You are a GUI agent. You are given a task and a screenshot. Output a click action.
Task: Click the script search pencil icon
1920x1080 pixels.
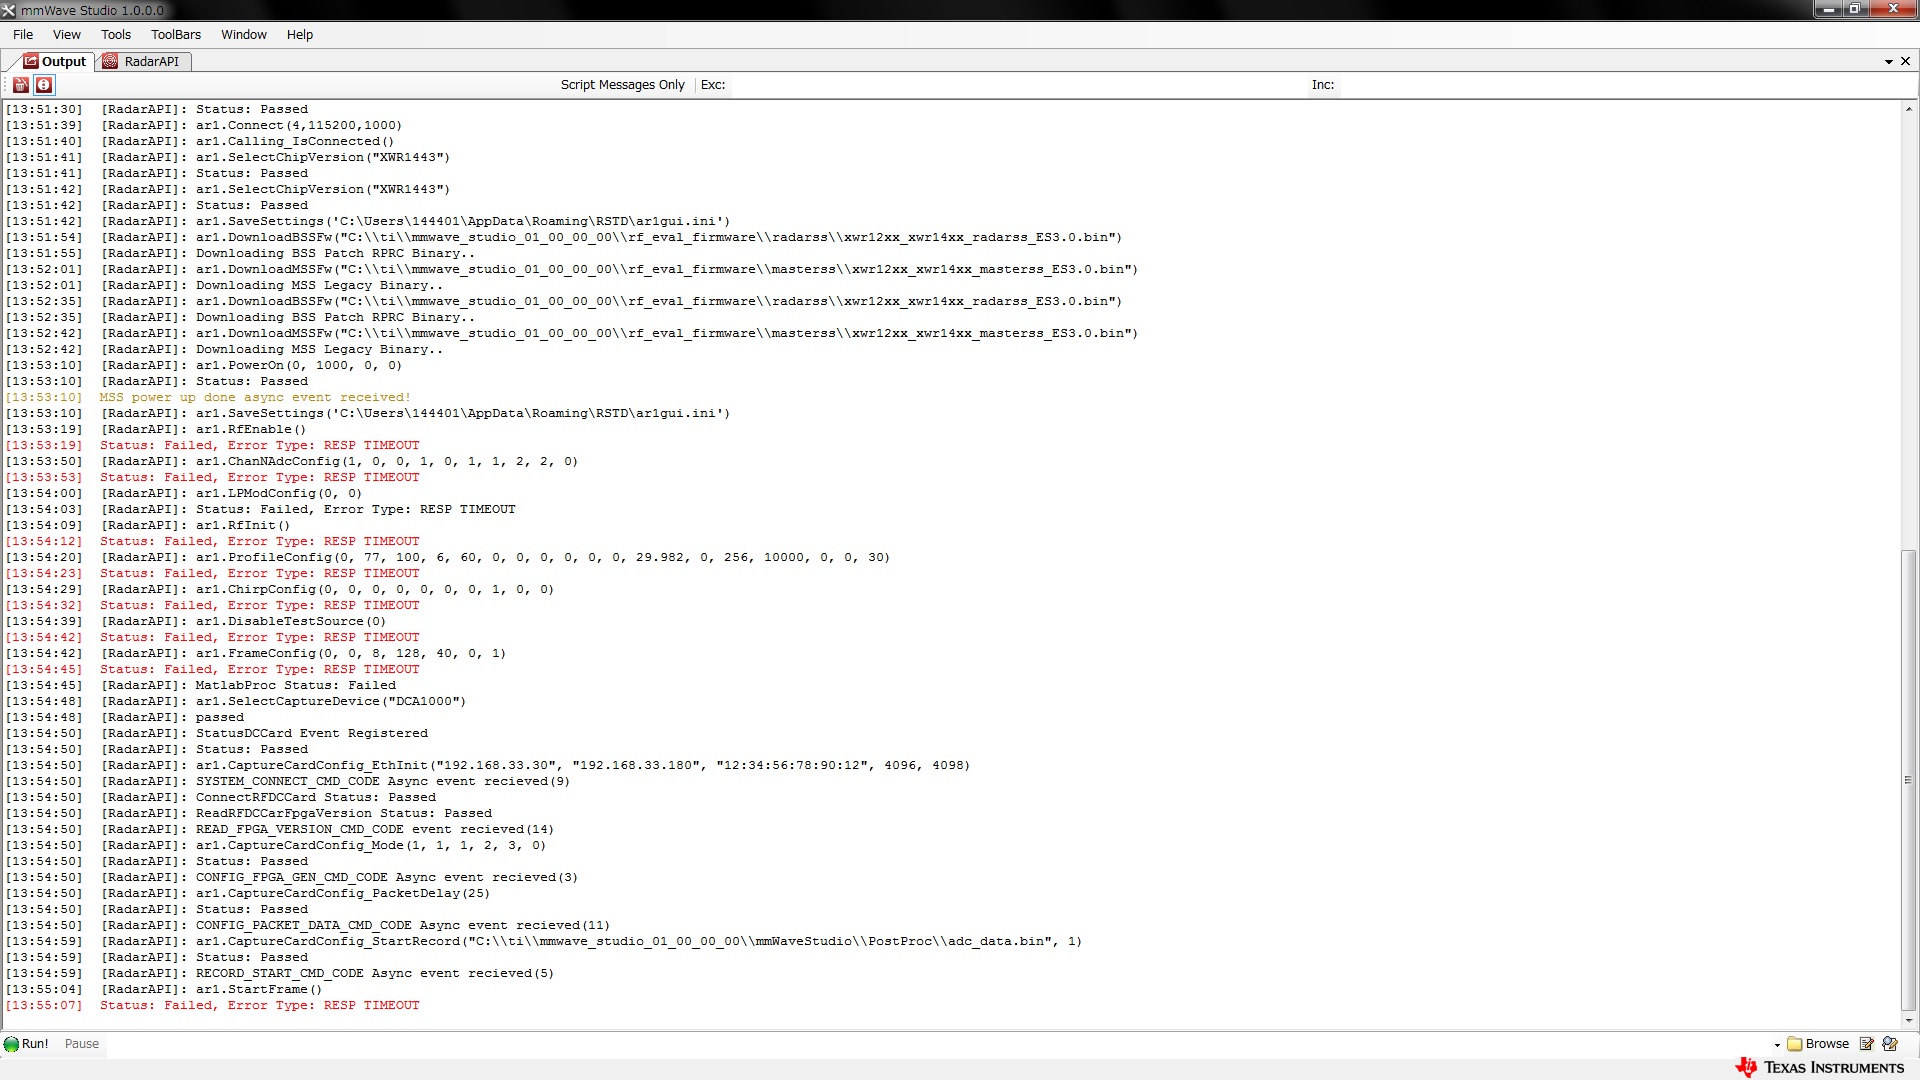pyautogui.click(x=1890, y=1044)
